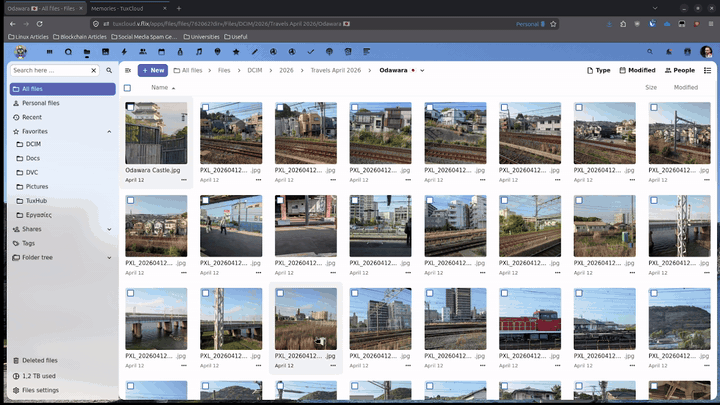Open the Files app folder icon in top bar
The height and width of the screenshot is (405, 720).
pos(87,52)
